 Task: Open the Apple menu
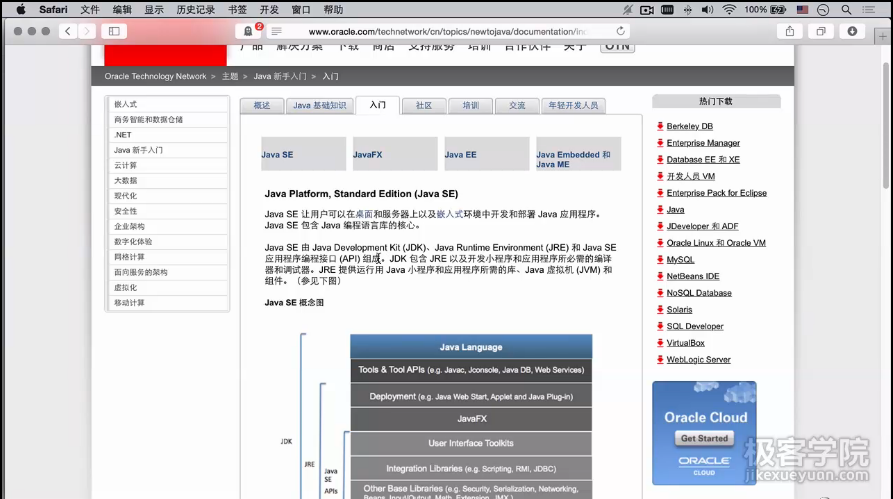[x=21, y=10]
